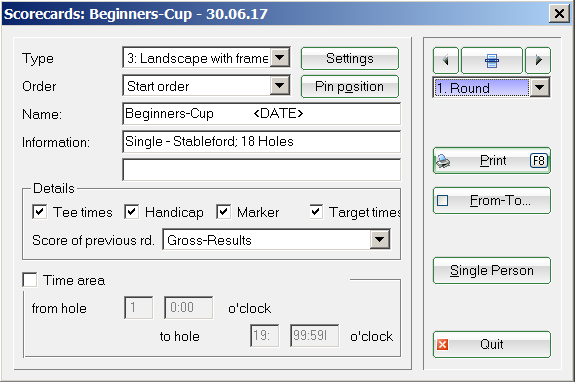
Task: Click the blue printer setup icon button
Action: coord(492,60)
